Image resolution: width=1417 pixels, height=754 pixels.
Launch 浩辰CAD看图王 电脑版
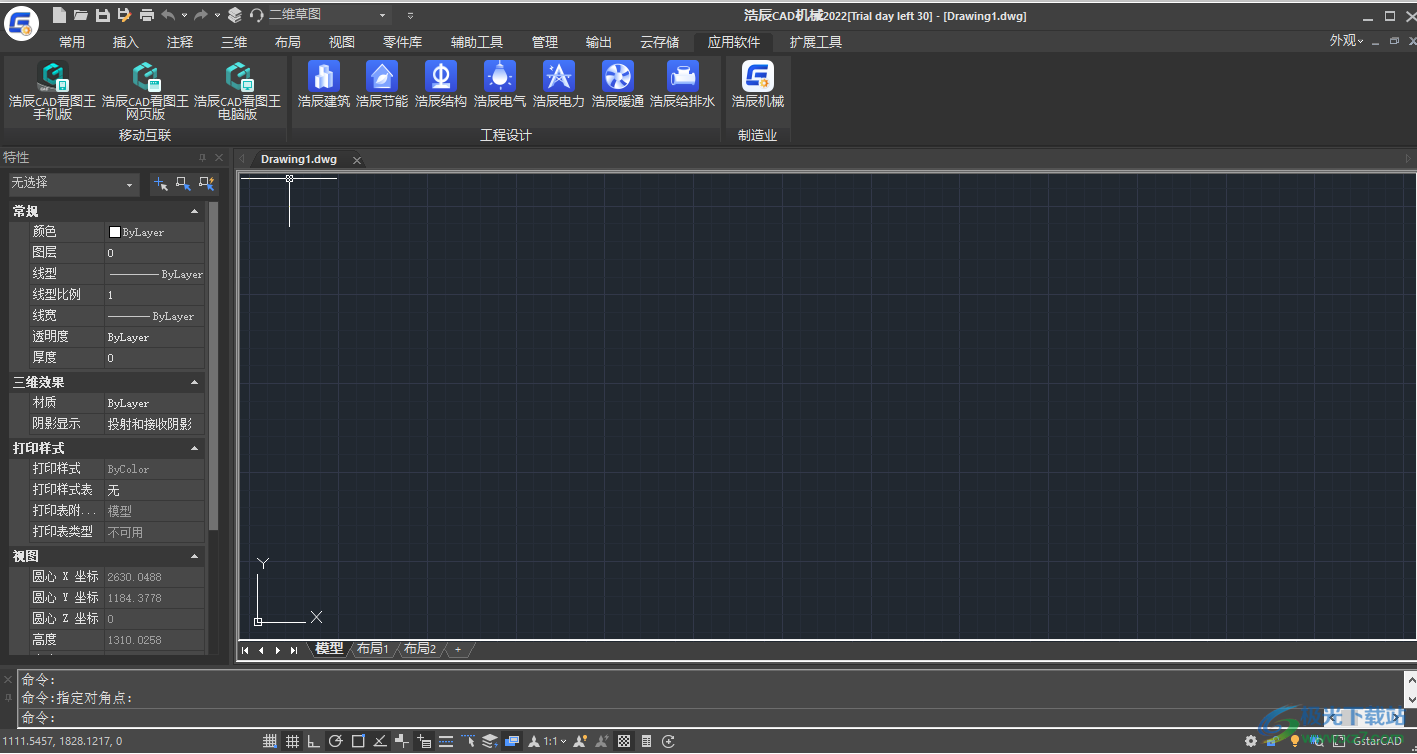pyautogui.click(x=237, y=91)
